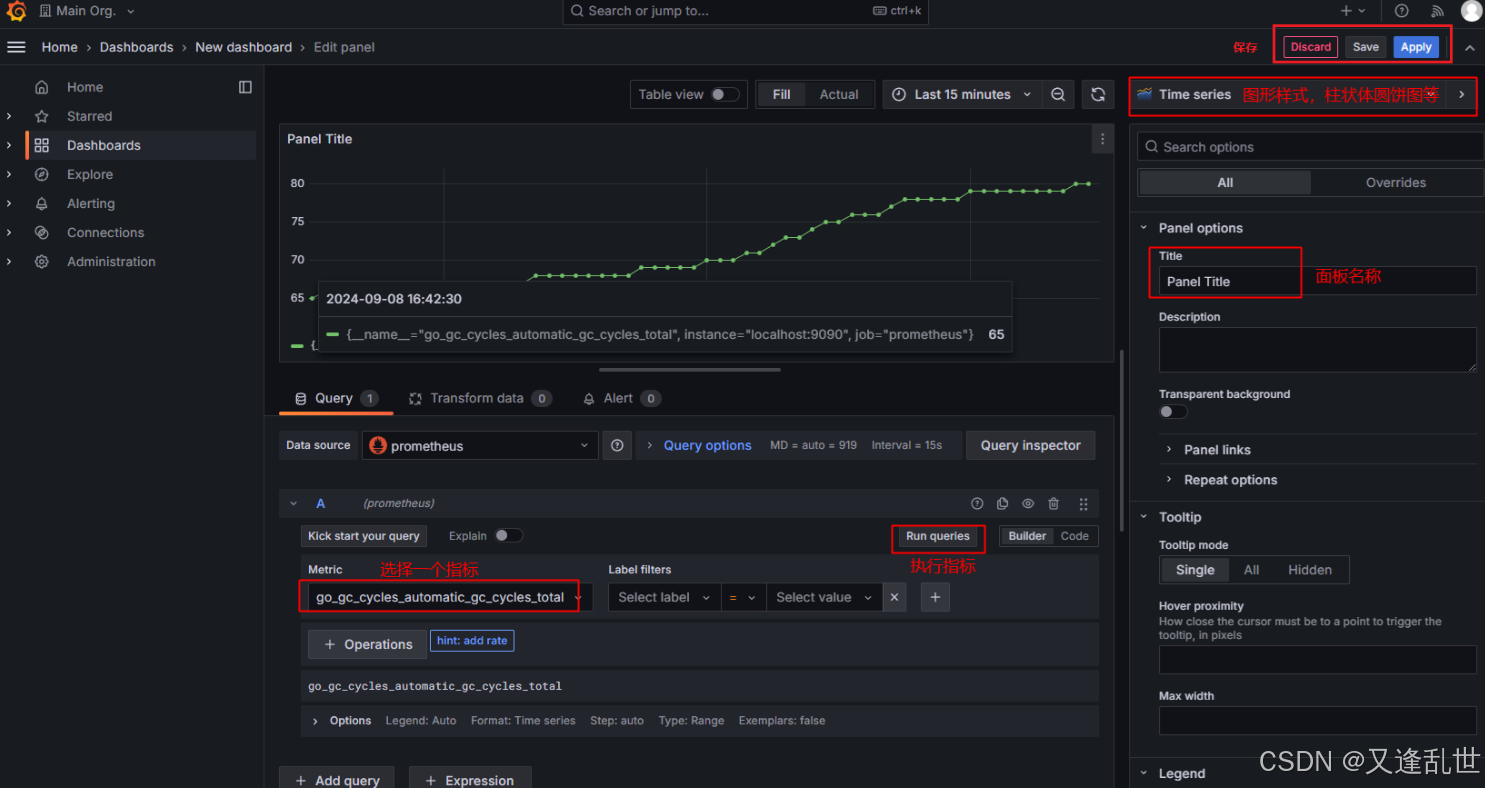Viewport: 1485px width, 788px height.
Task: Switch query editor to Code mode
Action: [x=1075, y=536]
